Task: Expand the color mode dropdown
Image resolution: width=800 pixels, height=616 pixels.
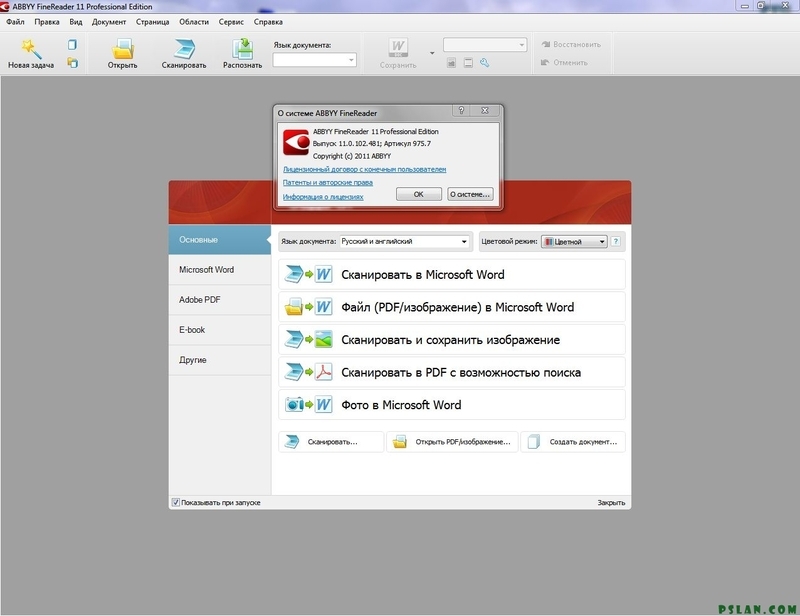Action: [x=602, y=241]
